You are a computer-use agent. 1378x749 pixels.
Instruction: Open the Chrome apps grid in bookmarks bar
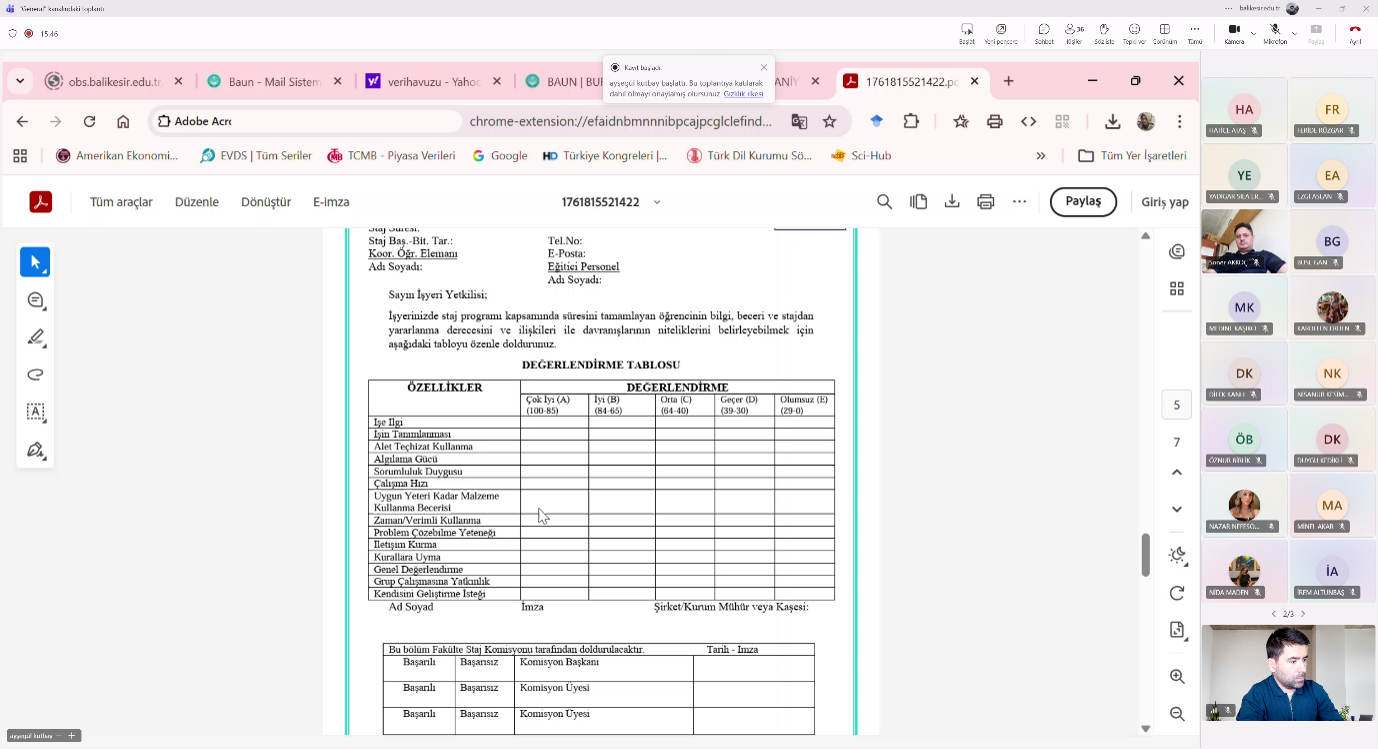(x=20, y=156)
